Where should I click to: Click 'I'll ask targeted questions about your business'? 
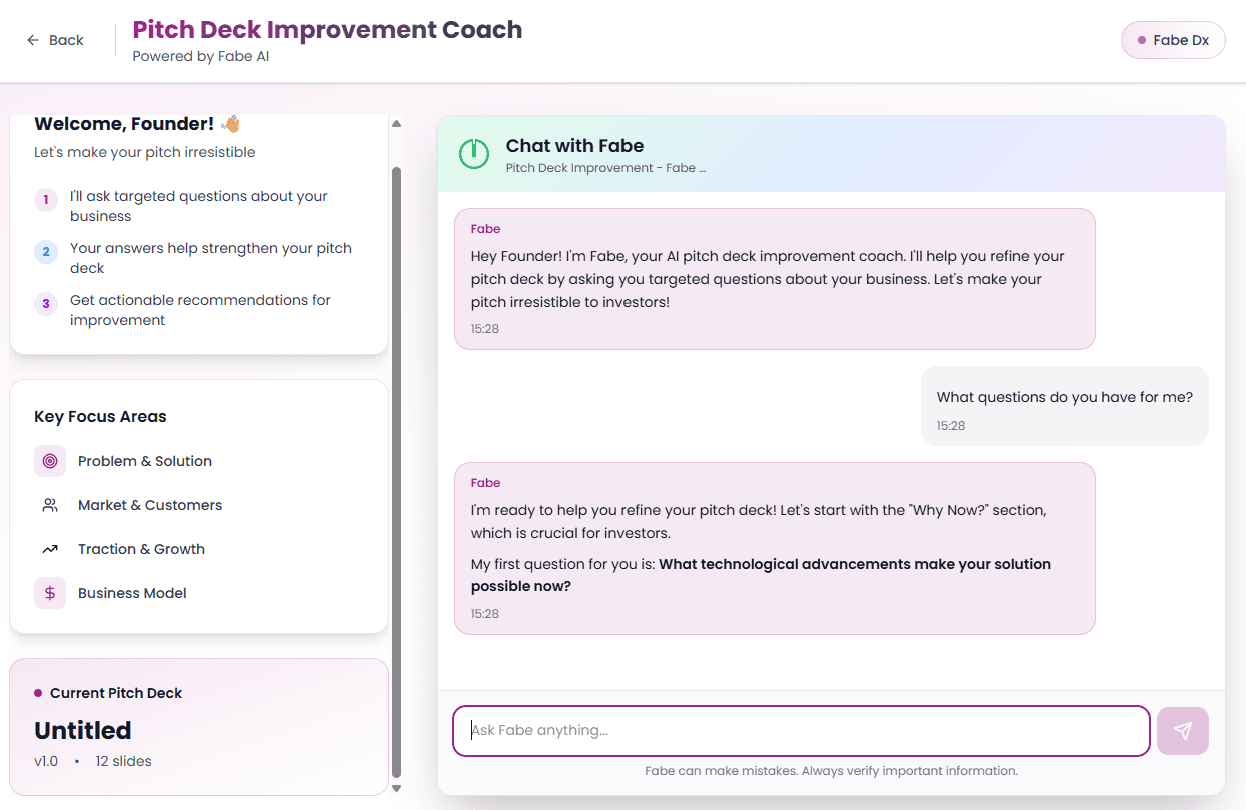199,206
